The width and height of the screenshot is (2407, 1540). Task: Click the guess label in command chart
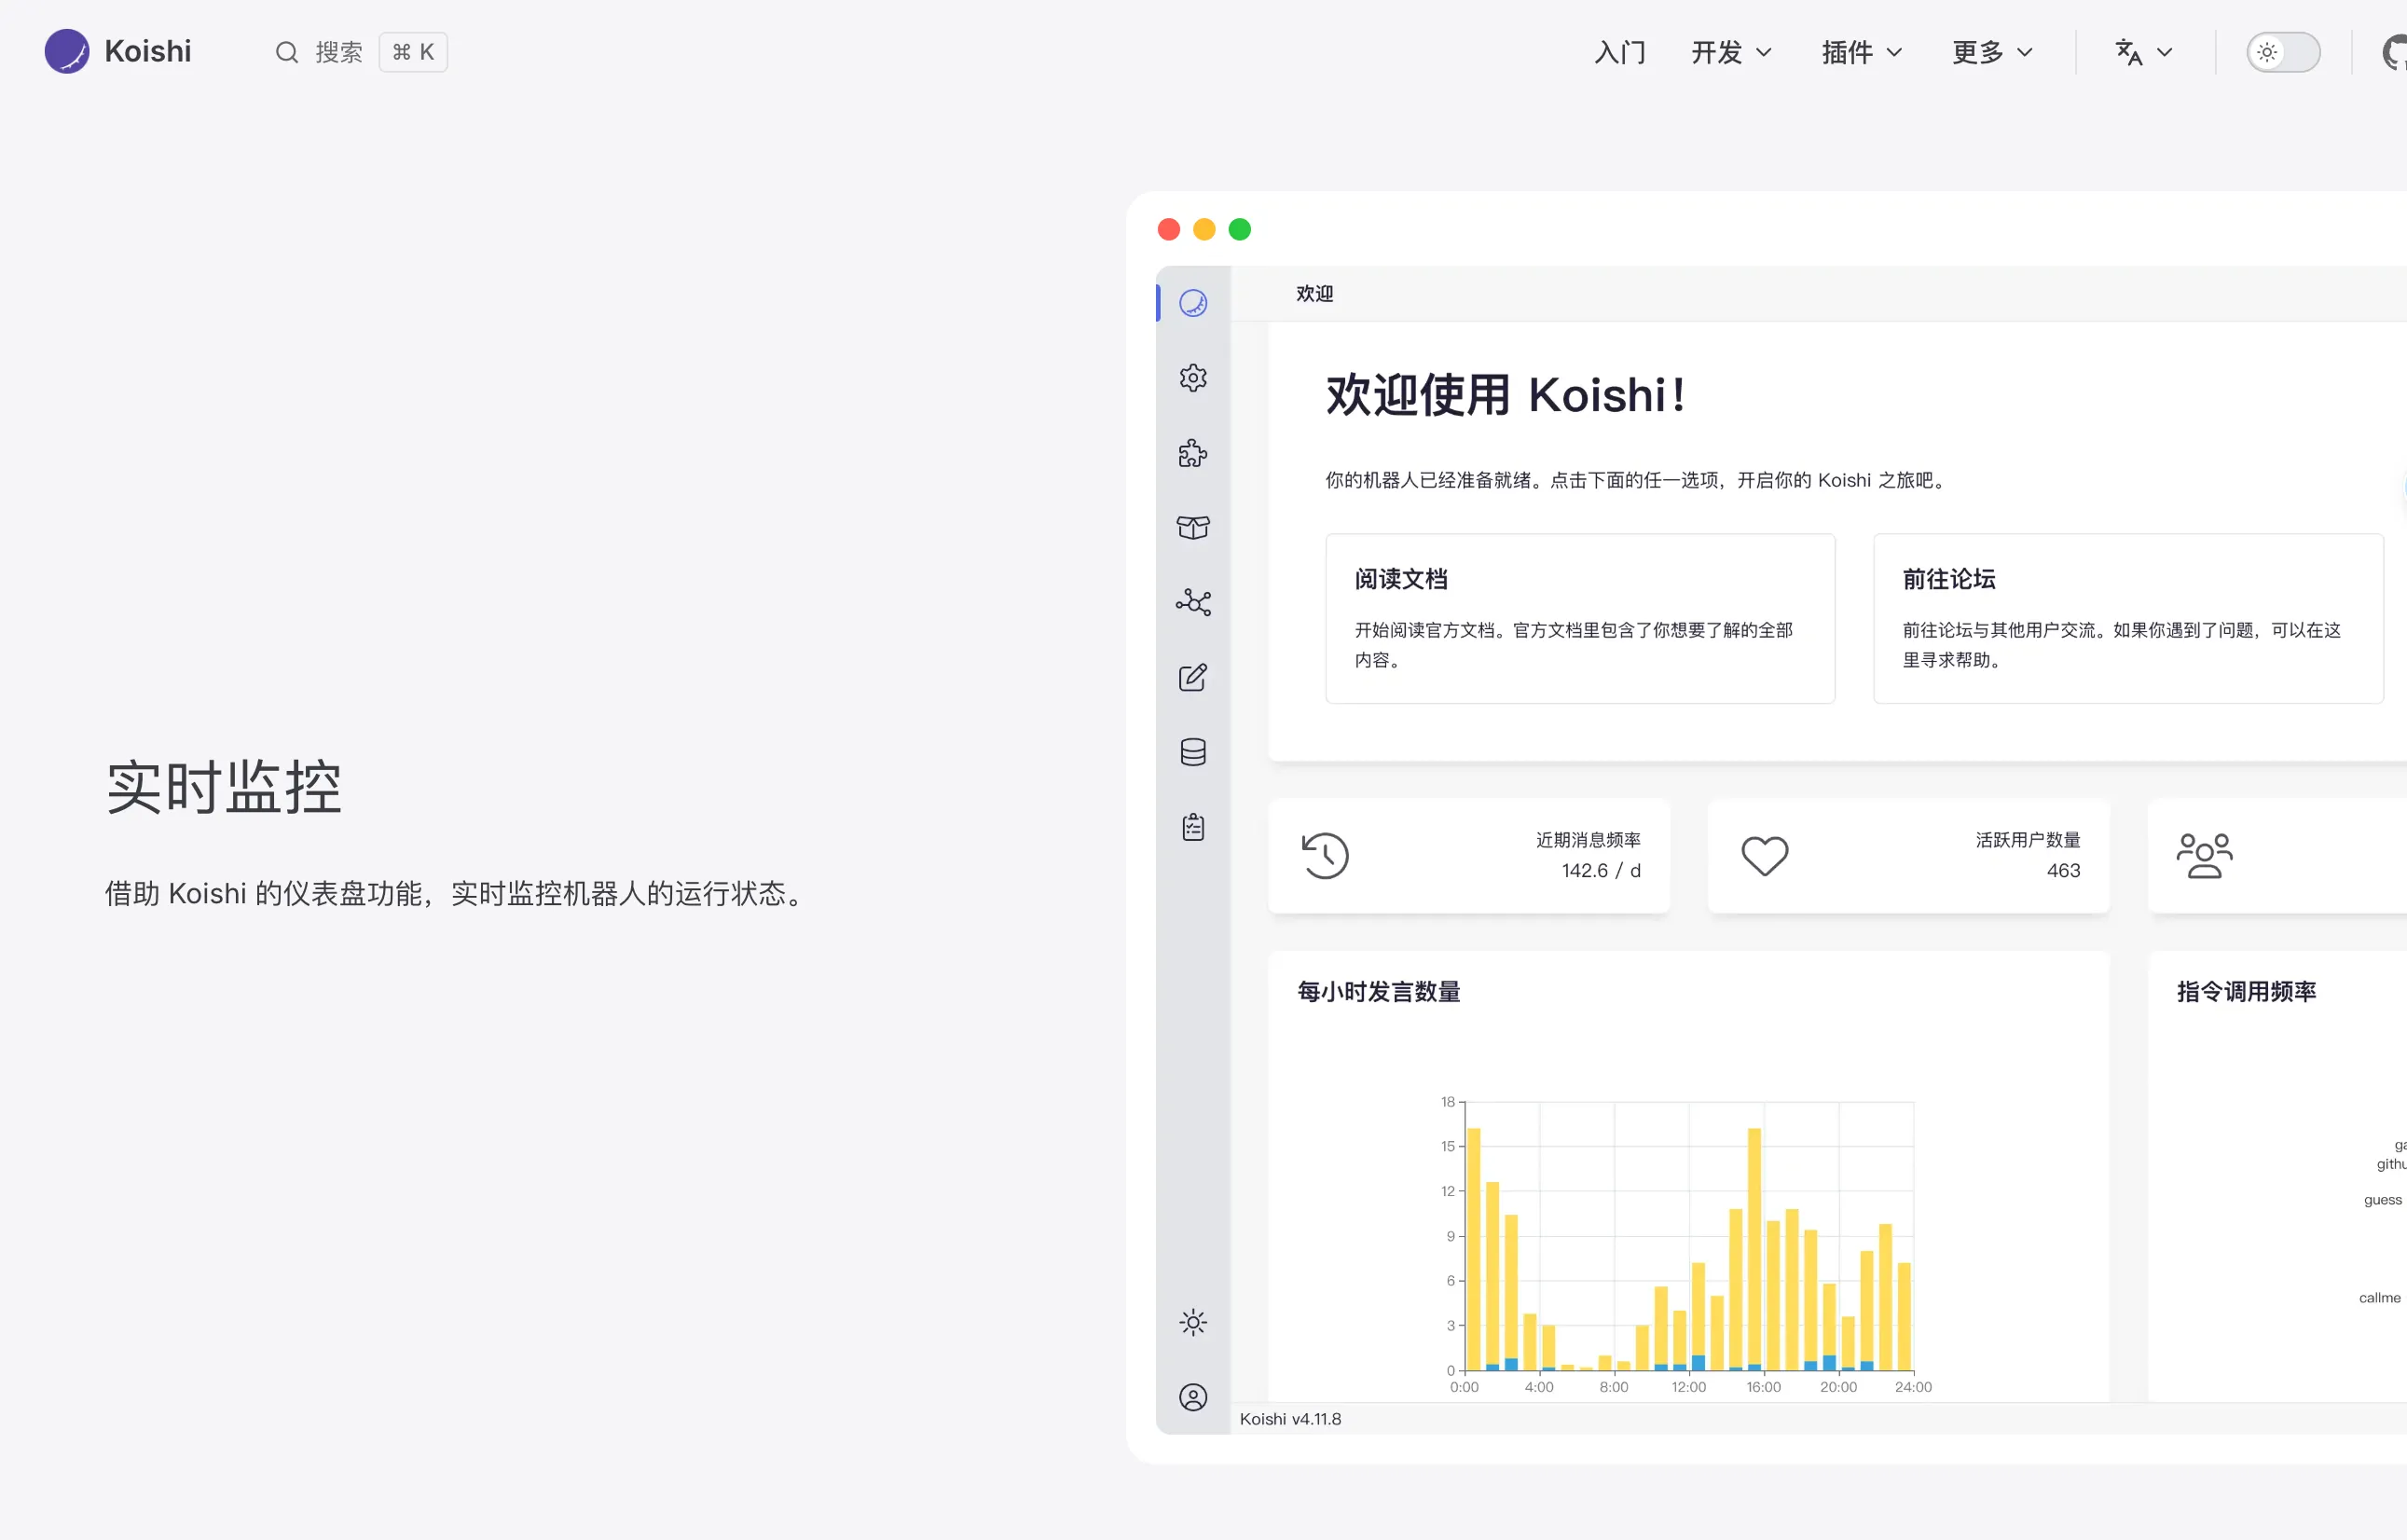[x=2382, y=1200]
